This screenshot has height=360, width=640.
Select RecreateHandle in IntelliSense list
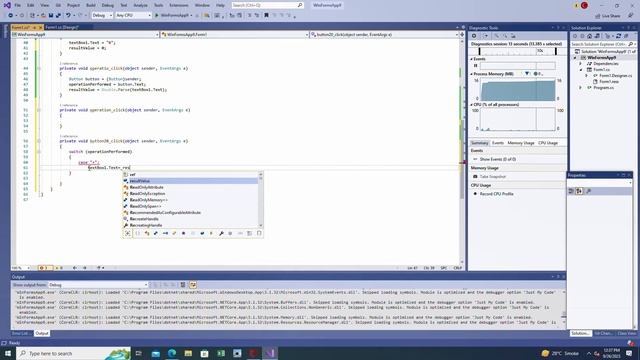click(190, 219)
